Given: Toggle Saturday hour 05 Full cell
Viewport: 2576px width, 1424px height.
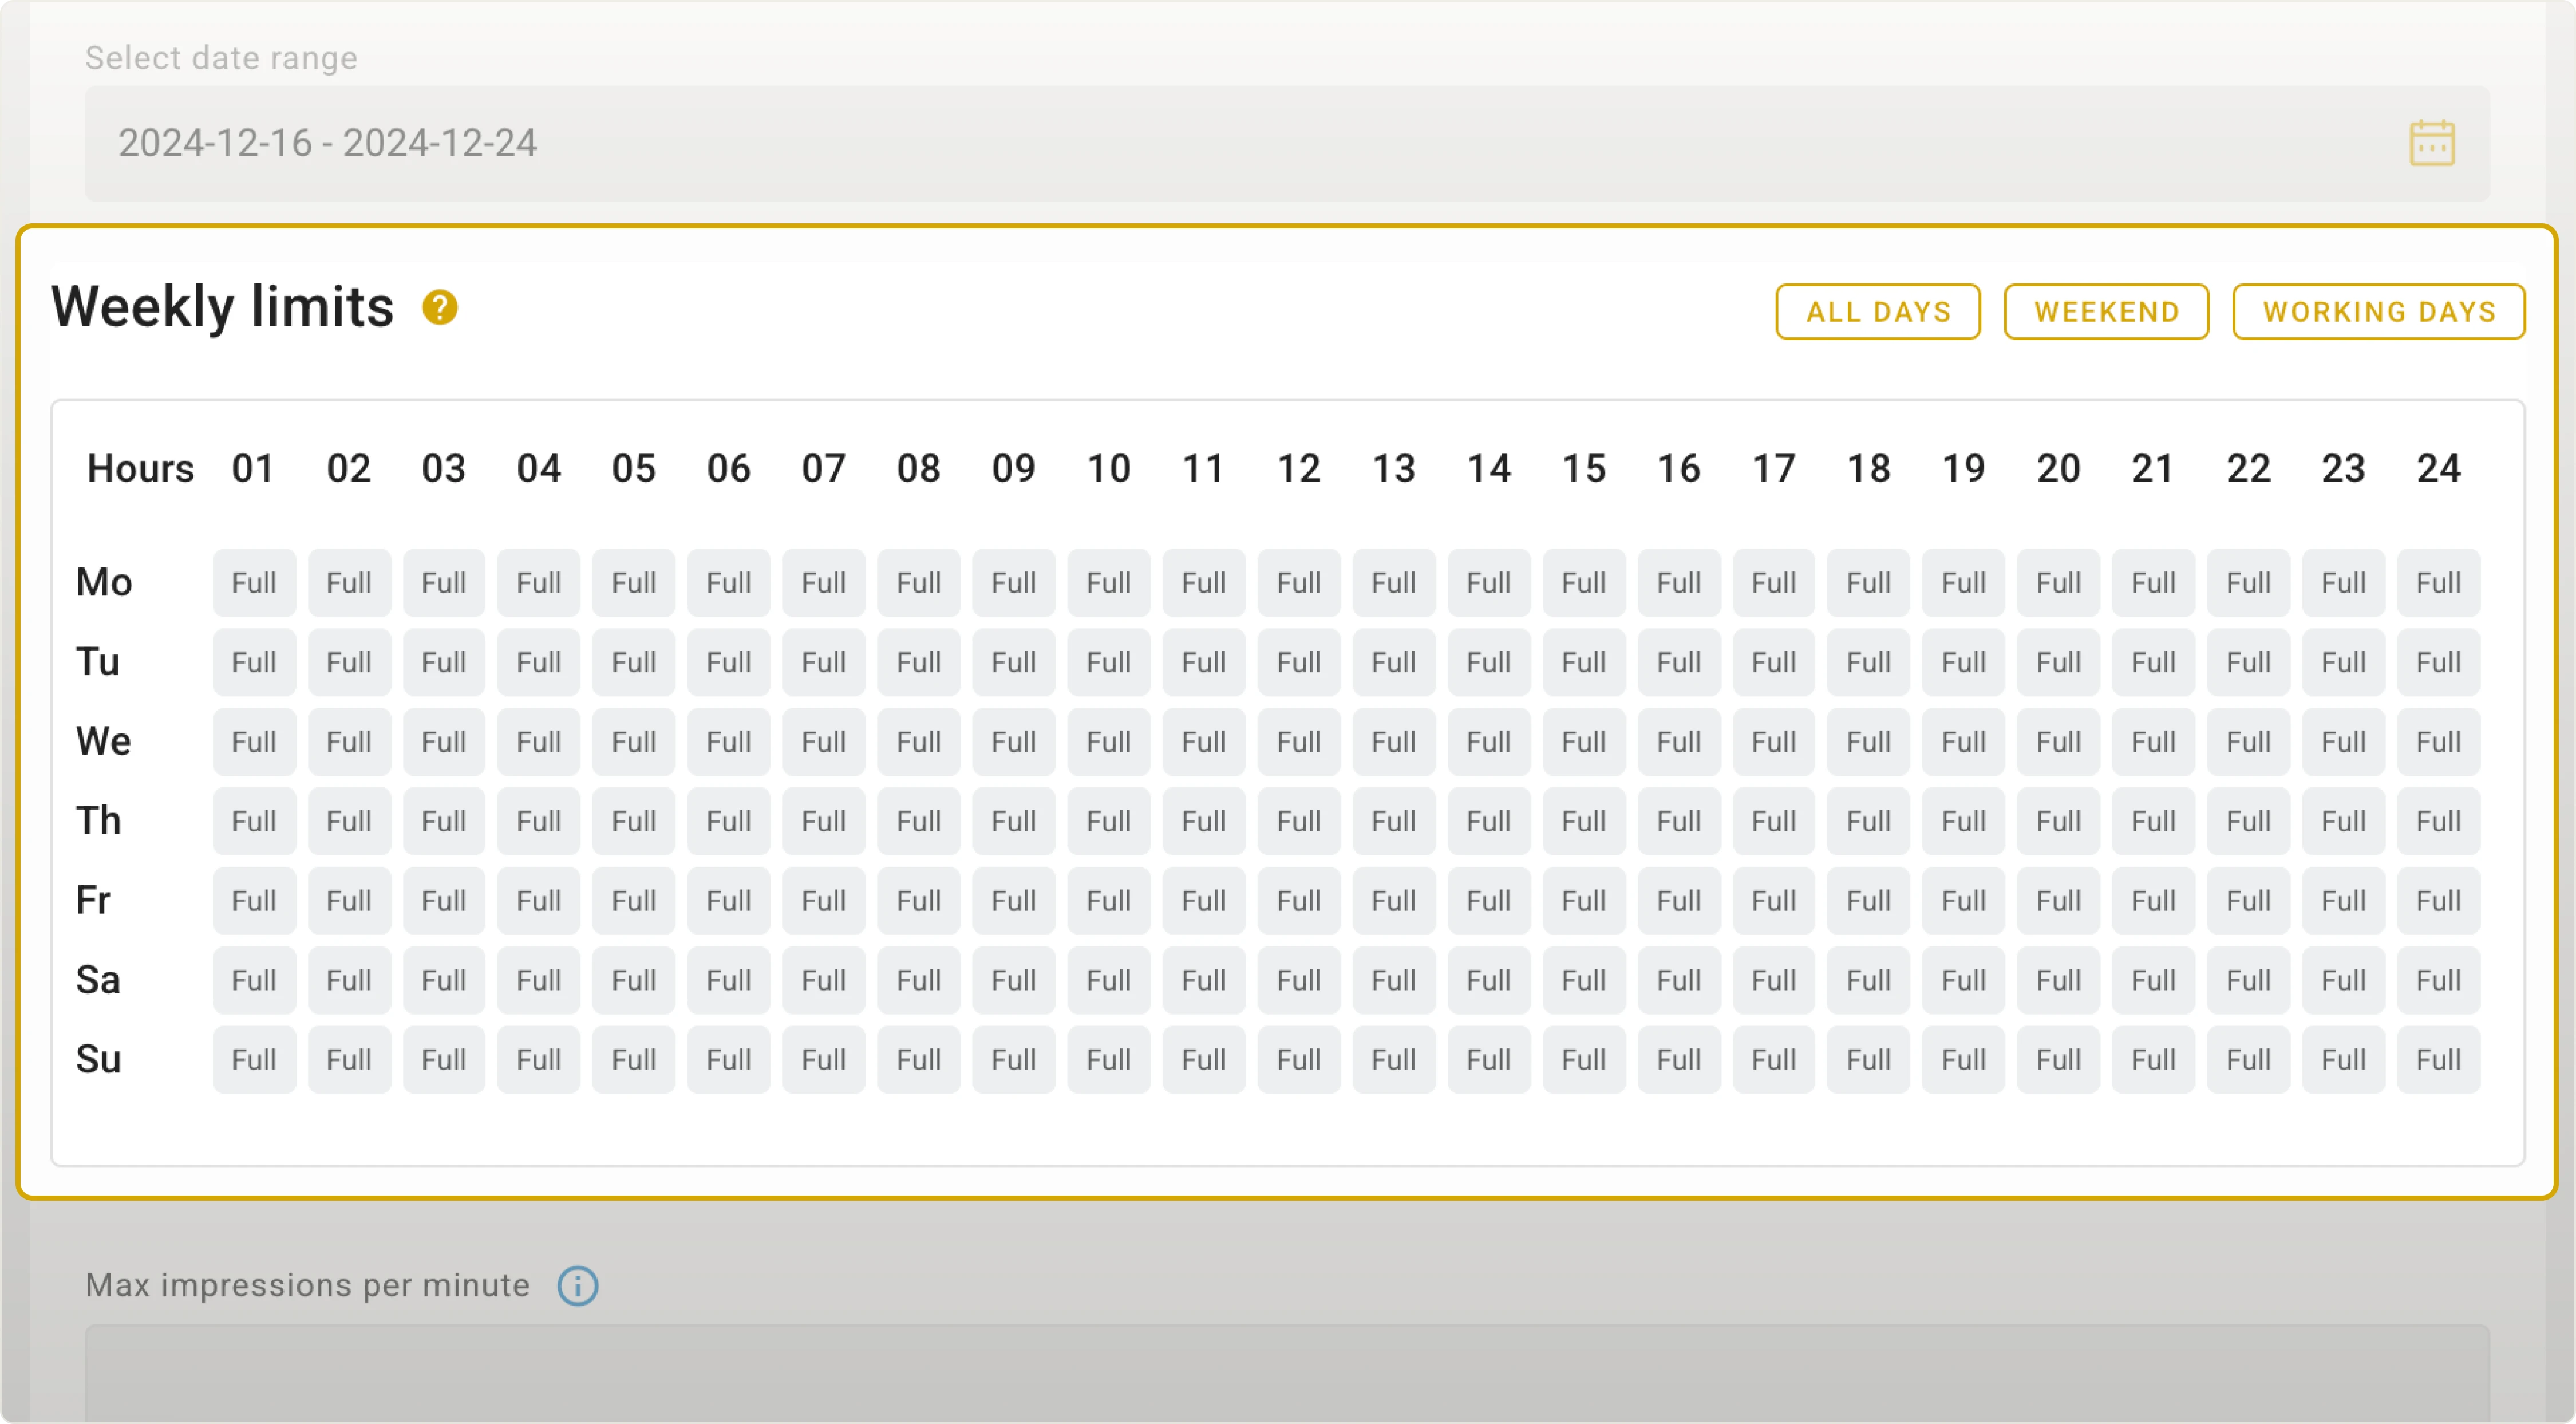Looking at the screenshot, I should (x=634, y=980).
